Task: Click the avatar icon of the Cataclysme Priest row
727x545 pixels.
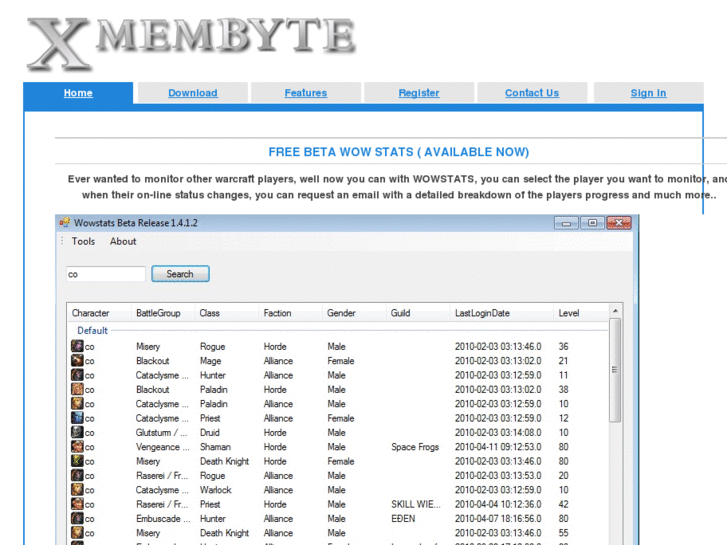Action: click(77, 418)
